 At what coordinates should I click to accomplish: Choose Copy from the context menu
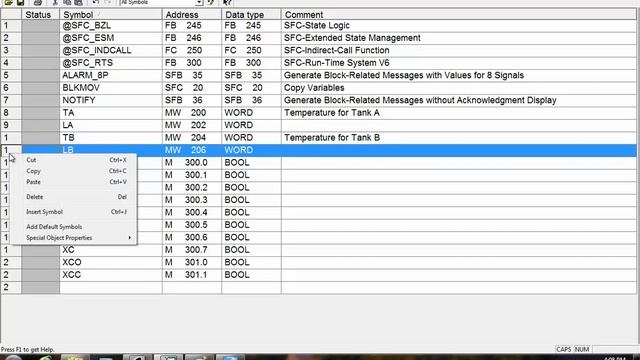(x=73, y=171)
